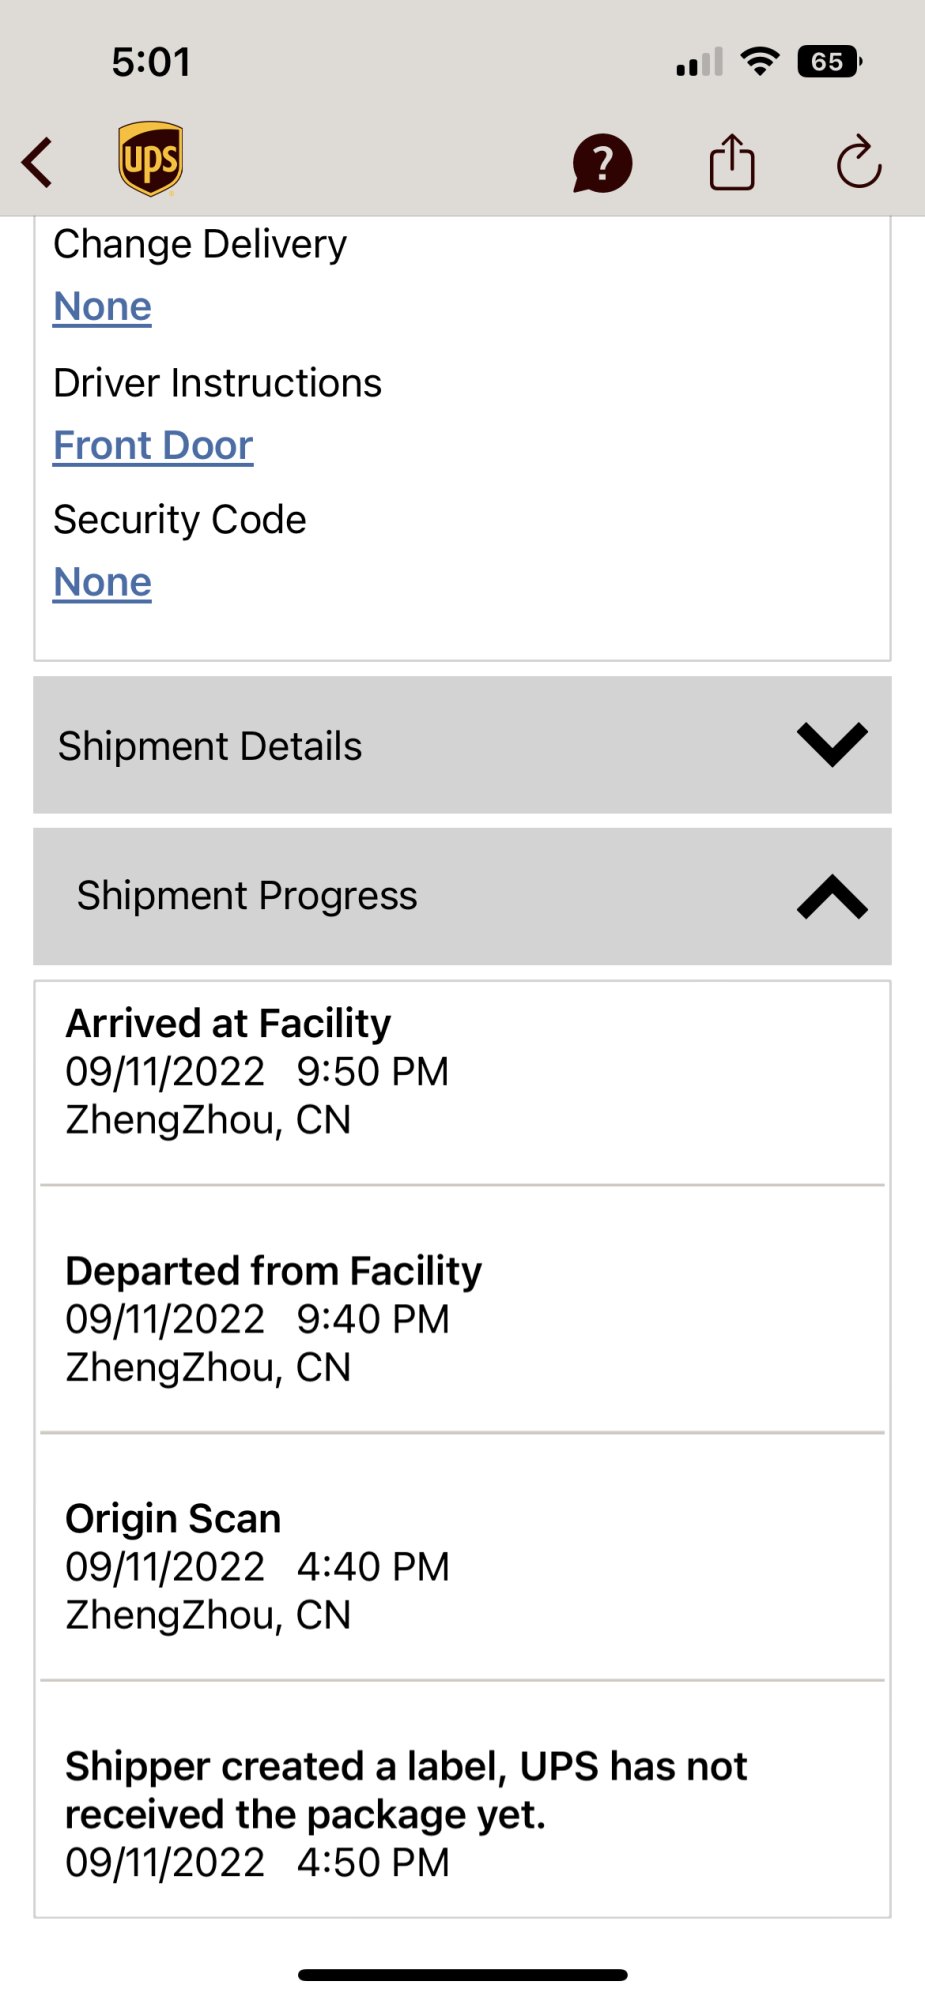This screenshot has height=2000, width=925.
Task: Open the Security Code None link
Action: point(102,582)
